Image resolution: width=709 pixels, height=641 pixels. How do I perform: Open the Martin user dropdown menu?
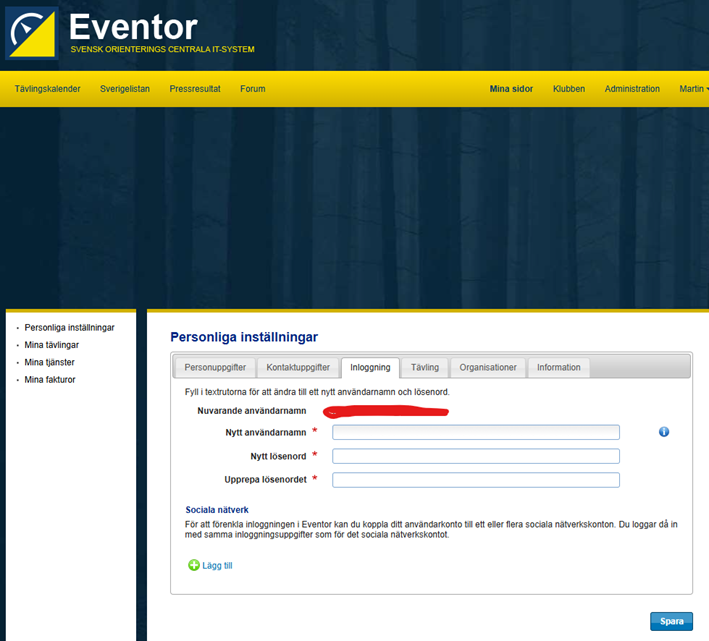click(x=693, y=89)
